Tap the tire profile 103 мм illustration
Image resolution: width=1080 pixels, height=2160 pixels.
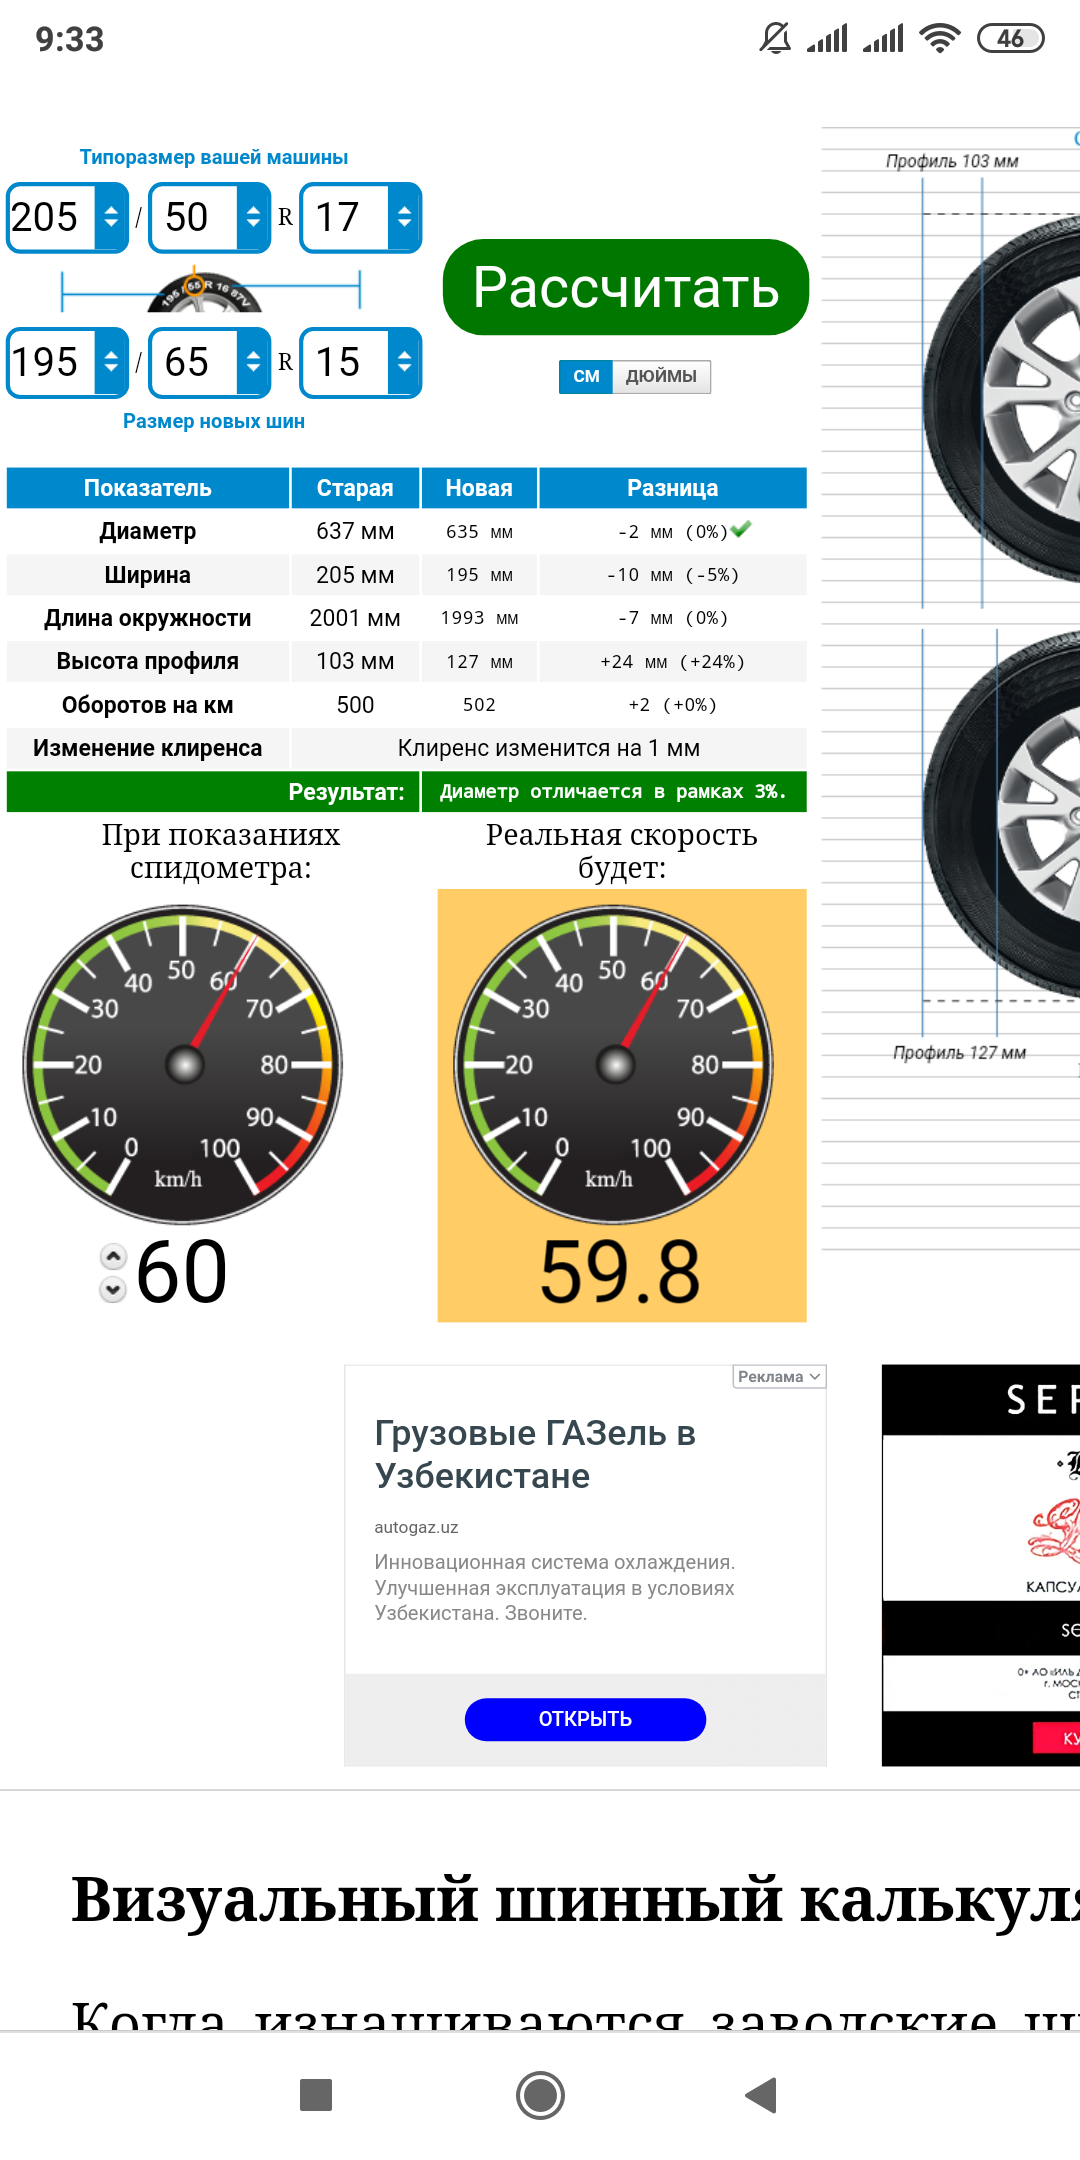1000,400
